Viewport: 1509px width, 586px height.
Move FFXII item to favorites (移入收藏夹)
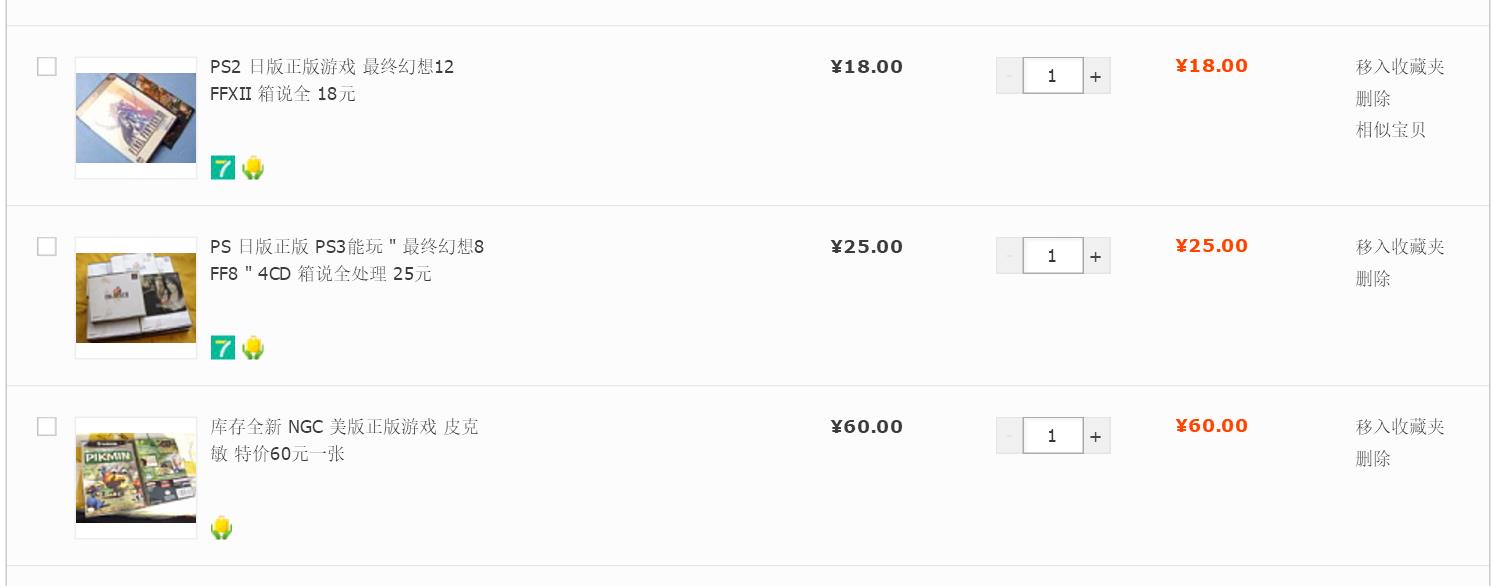[x=1400, y=67]
